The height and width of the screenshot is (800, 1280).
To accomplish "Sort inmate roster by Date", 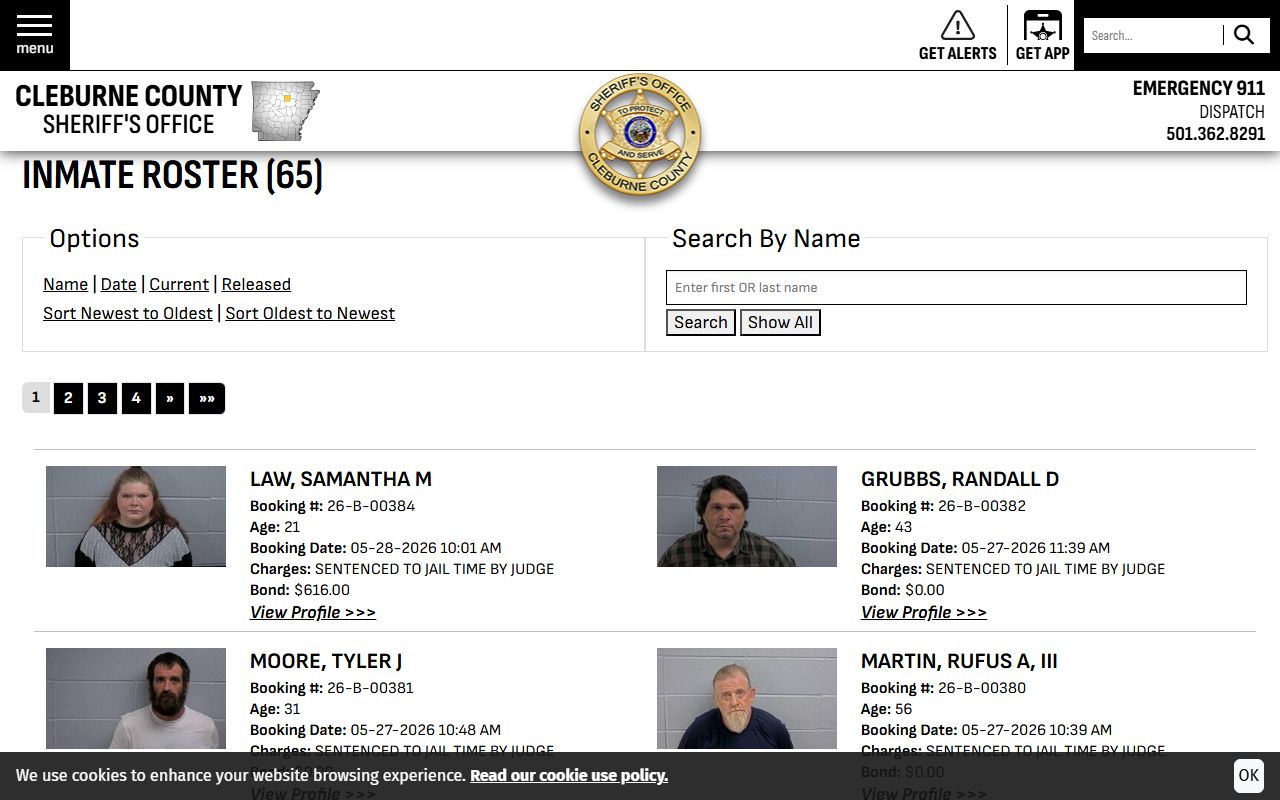I will click(x=118, y=284).
